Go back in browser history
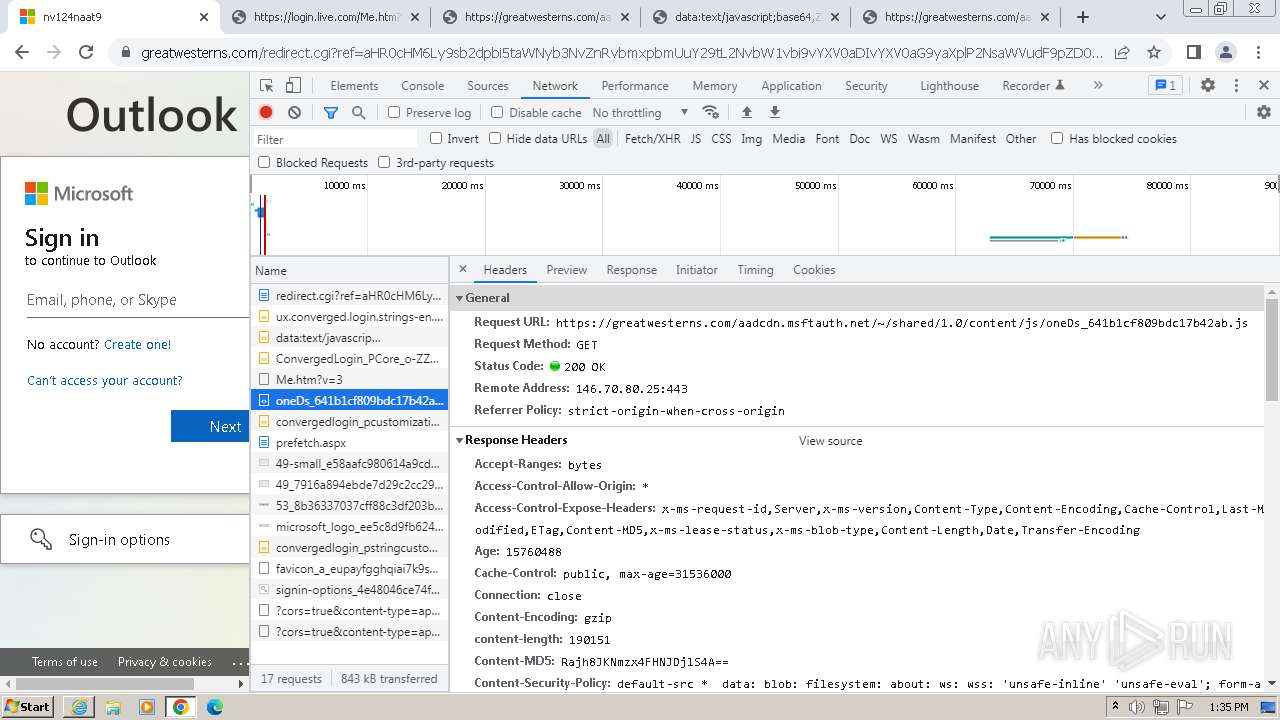The image size is (1280, 720). pos(23,53)
